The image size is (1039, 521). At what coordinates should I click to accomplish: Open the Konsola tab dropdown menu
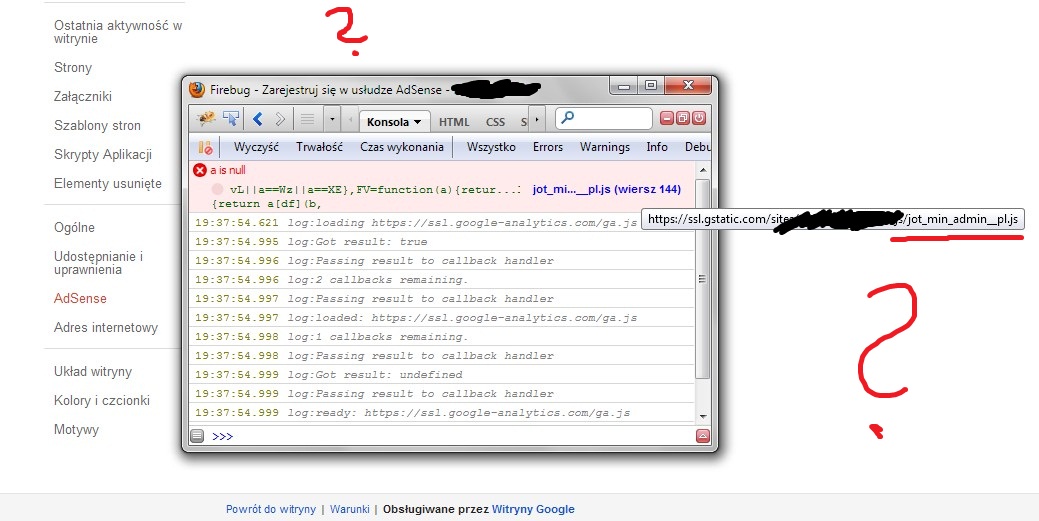[417, 122]
